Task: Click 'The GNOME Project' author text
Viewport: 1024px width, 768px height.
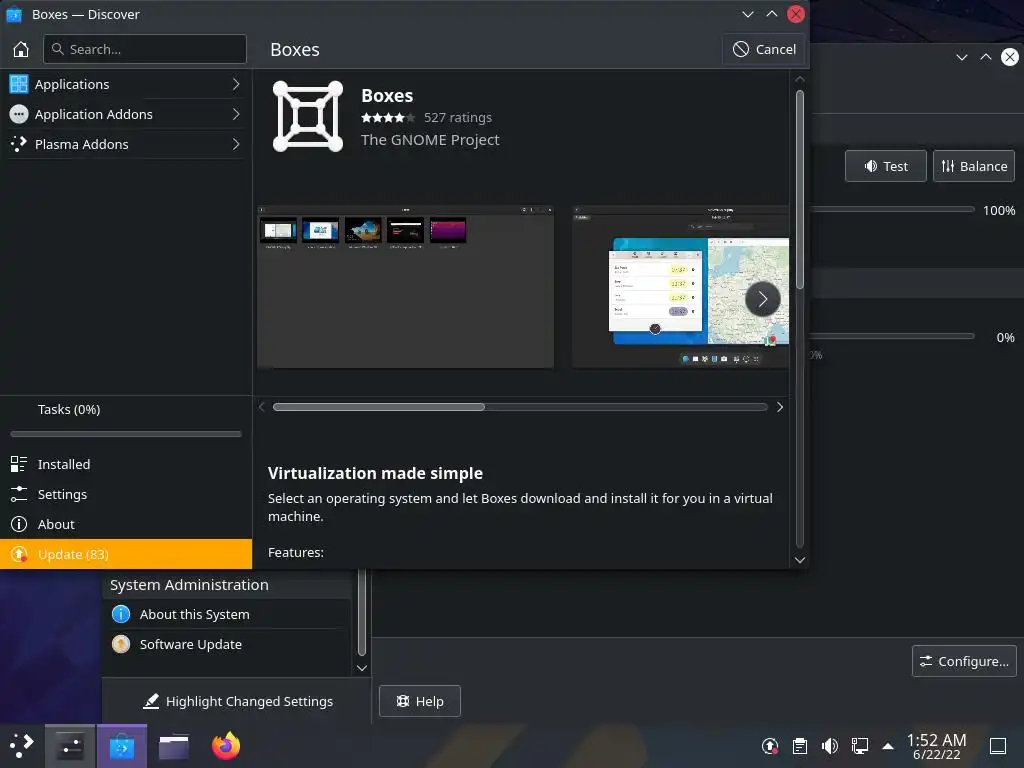Action: [x=430, y=140]
